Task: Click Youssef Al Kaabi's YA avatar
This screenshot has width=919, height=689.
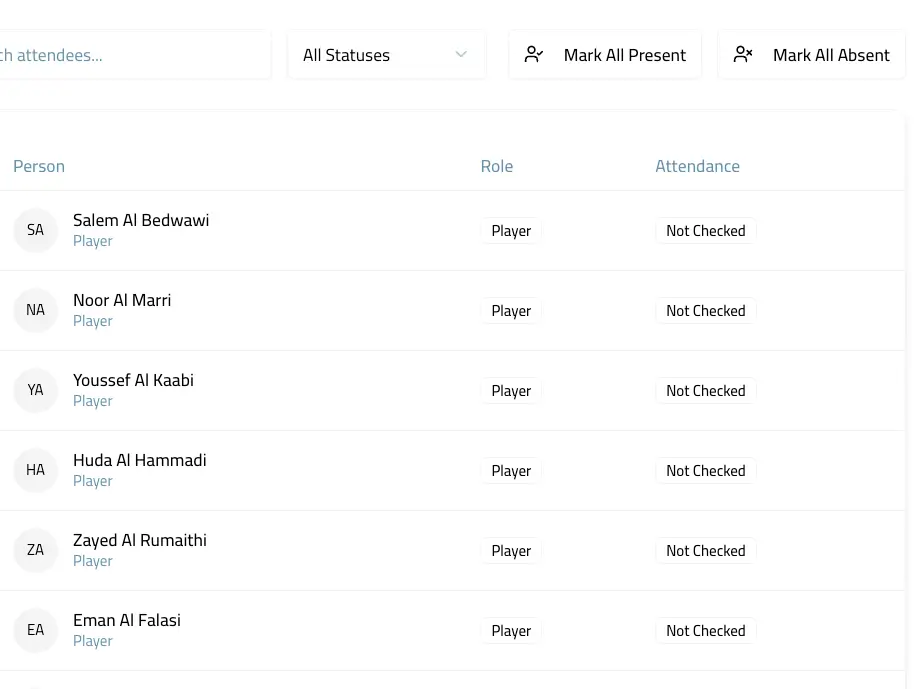Action: [x=35, y=391]
